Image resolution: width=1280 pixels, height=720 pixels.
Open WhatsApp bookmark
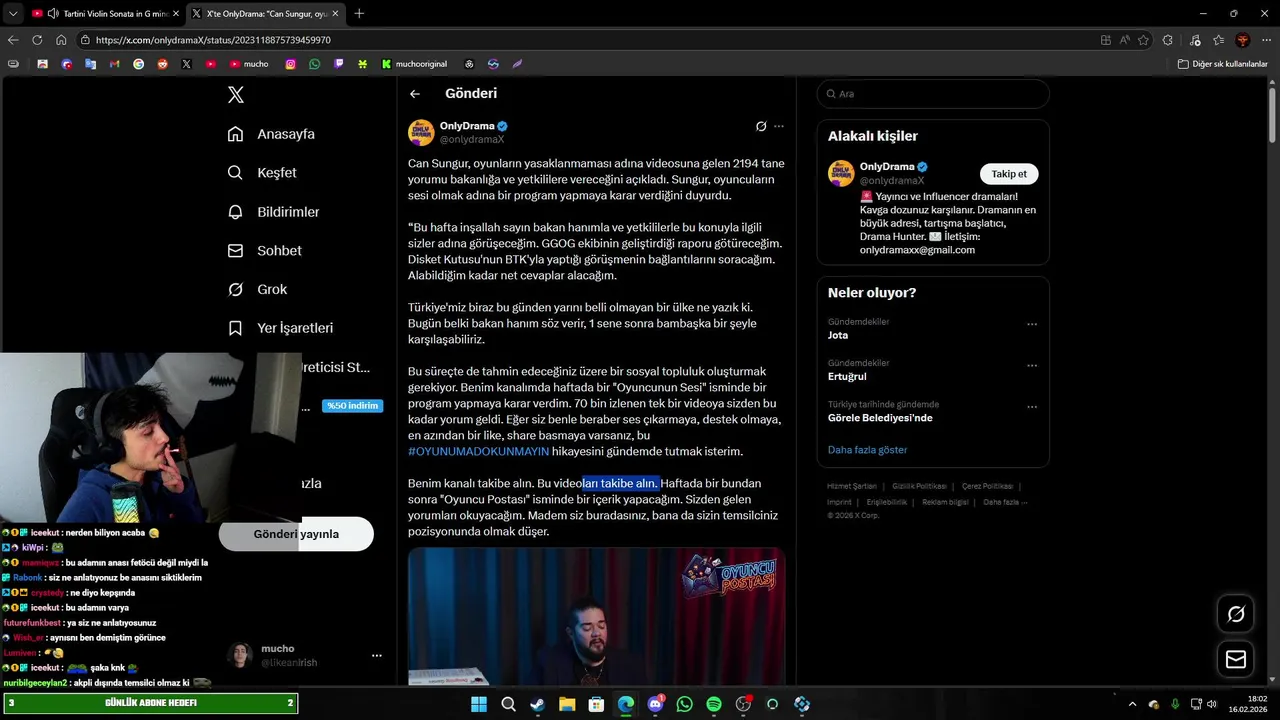coord(315,64)
